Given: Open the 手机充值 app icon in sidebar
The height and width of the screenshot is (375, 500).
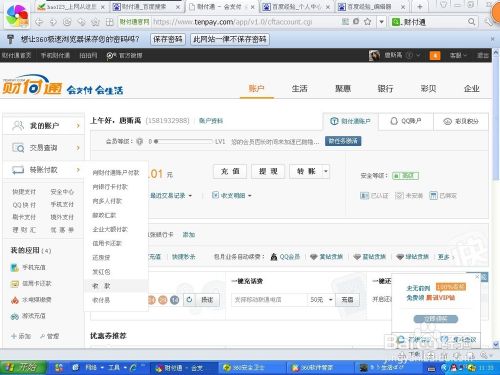Looking at the screenshot, I should pyautogui.click(x=15, y=267).
